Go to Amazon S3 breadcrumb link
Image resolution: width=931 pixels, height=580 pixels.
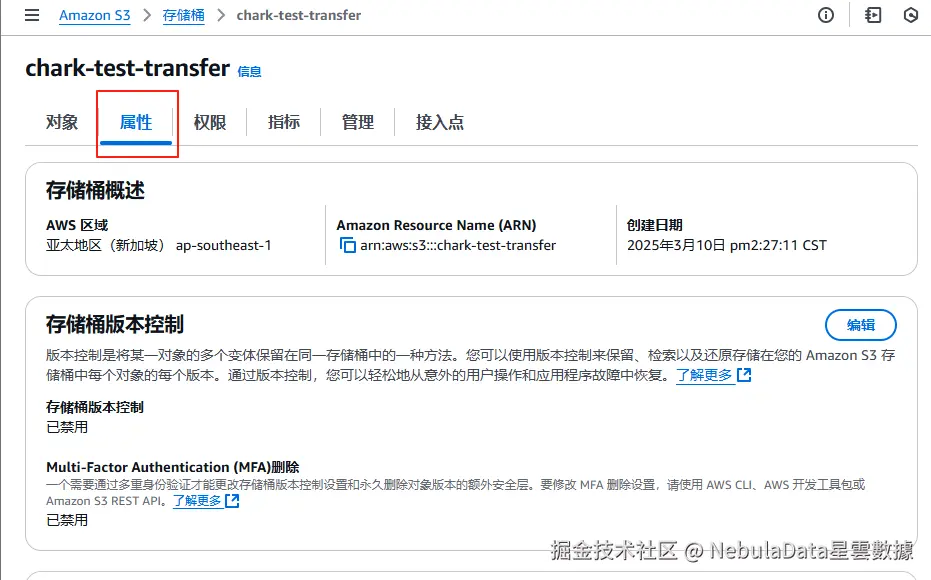click(94, 15)
